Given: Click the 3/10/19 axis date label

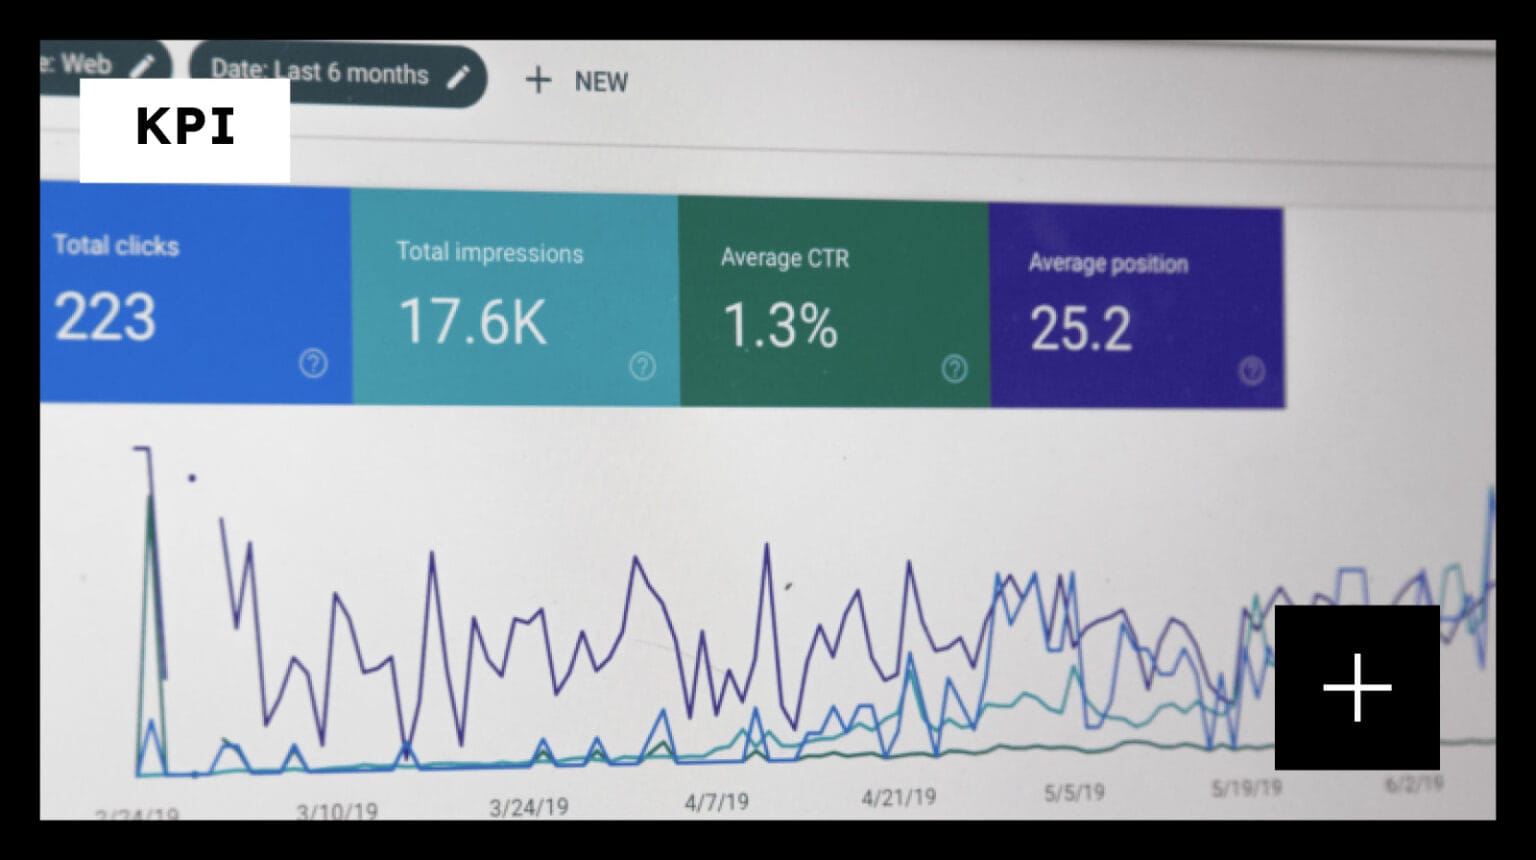Looking at the screenshot, I should click(337, 811).
